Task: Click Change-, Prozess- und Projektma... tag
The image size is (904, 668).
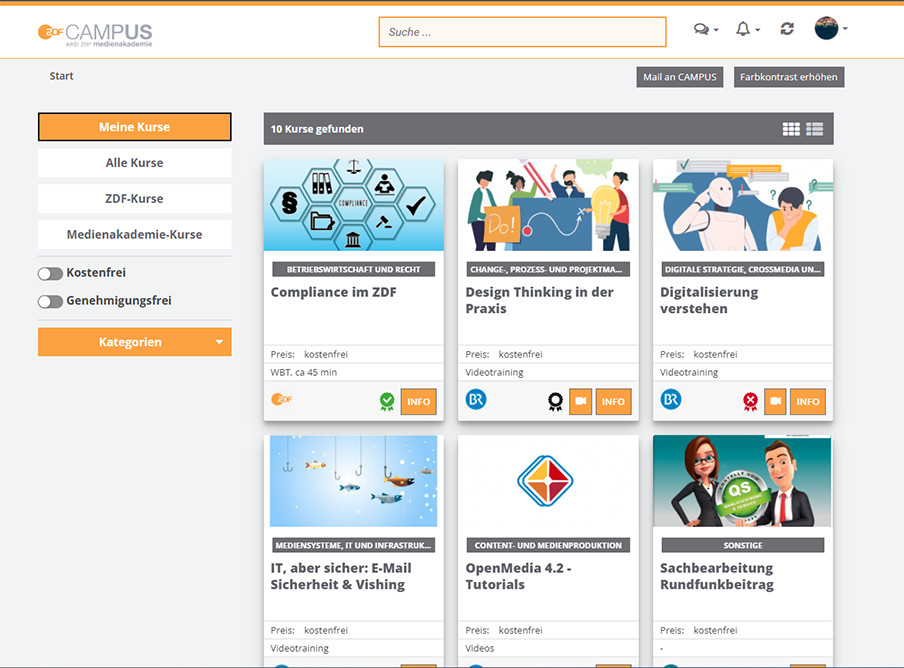Action: coord(548,269)
